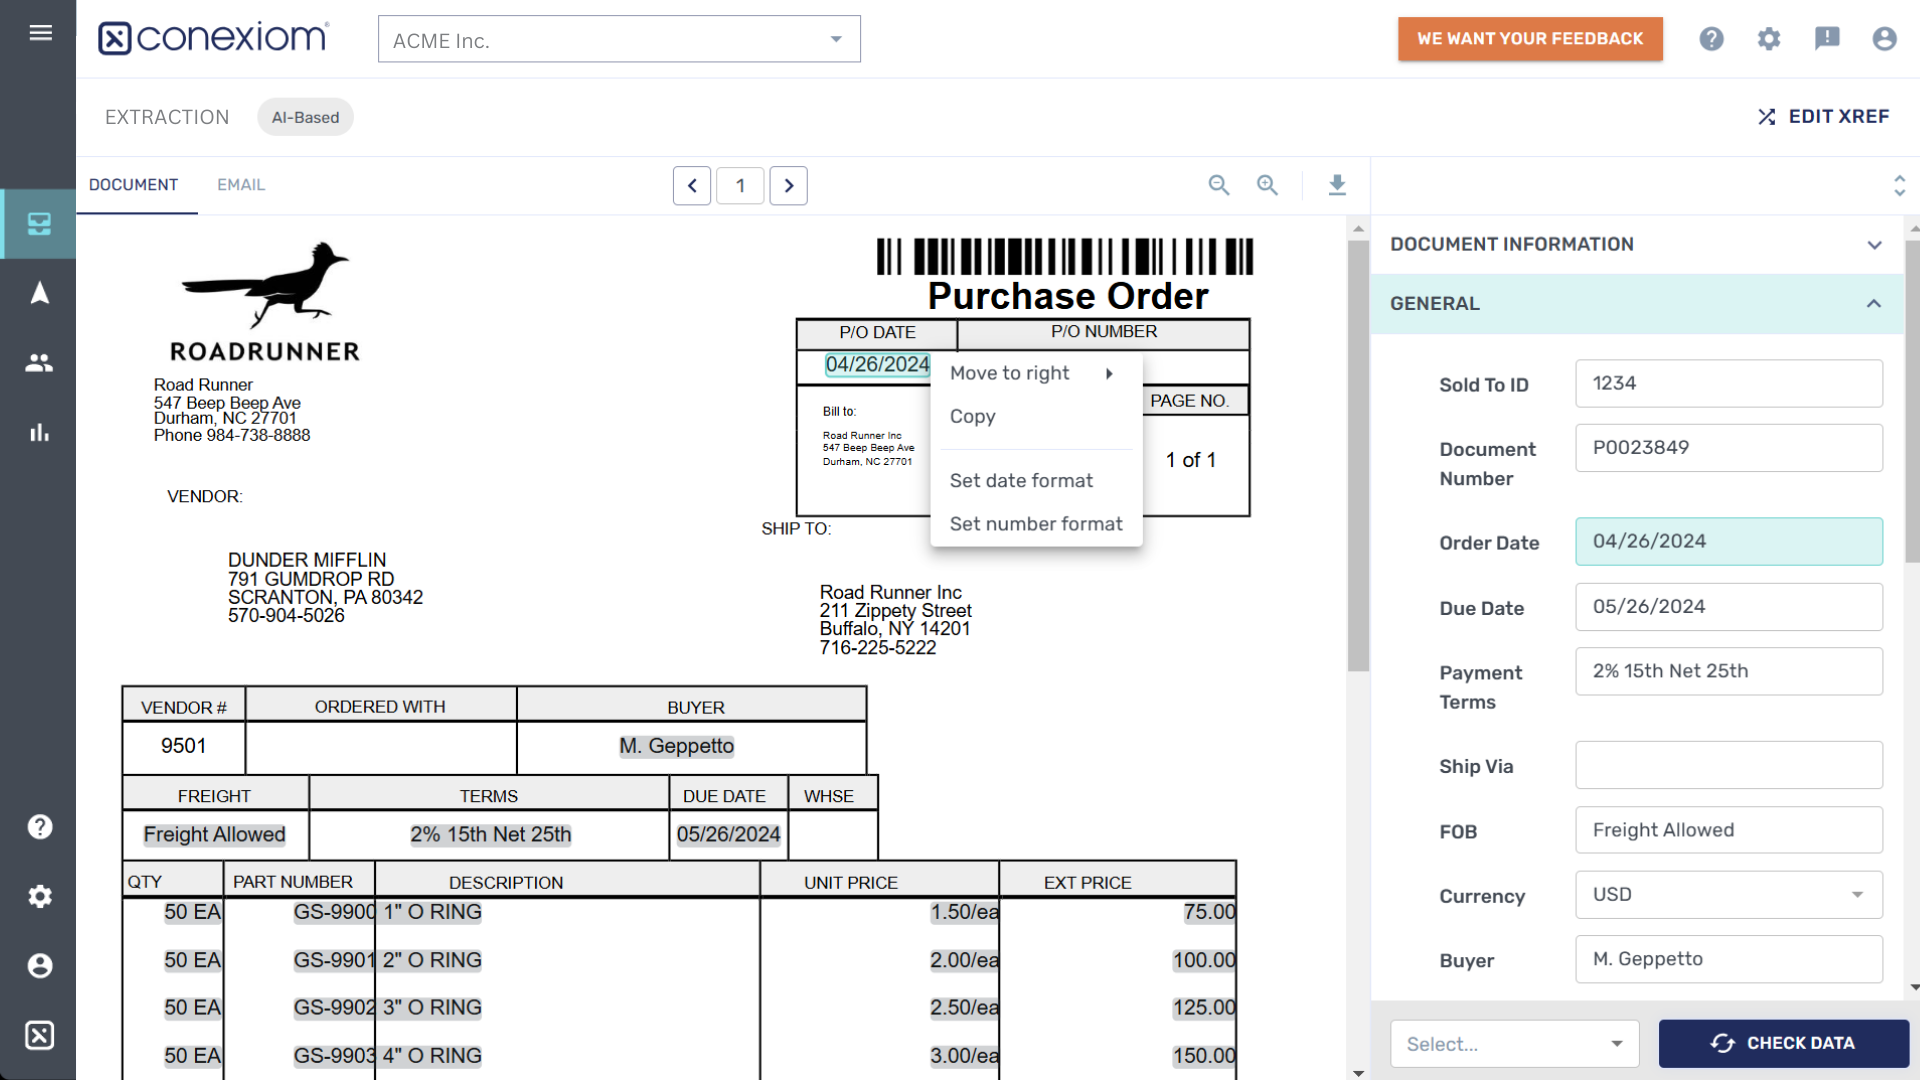Collapse the General section
The width and height of the screenshot is (1920, 1080).
1873,304
